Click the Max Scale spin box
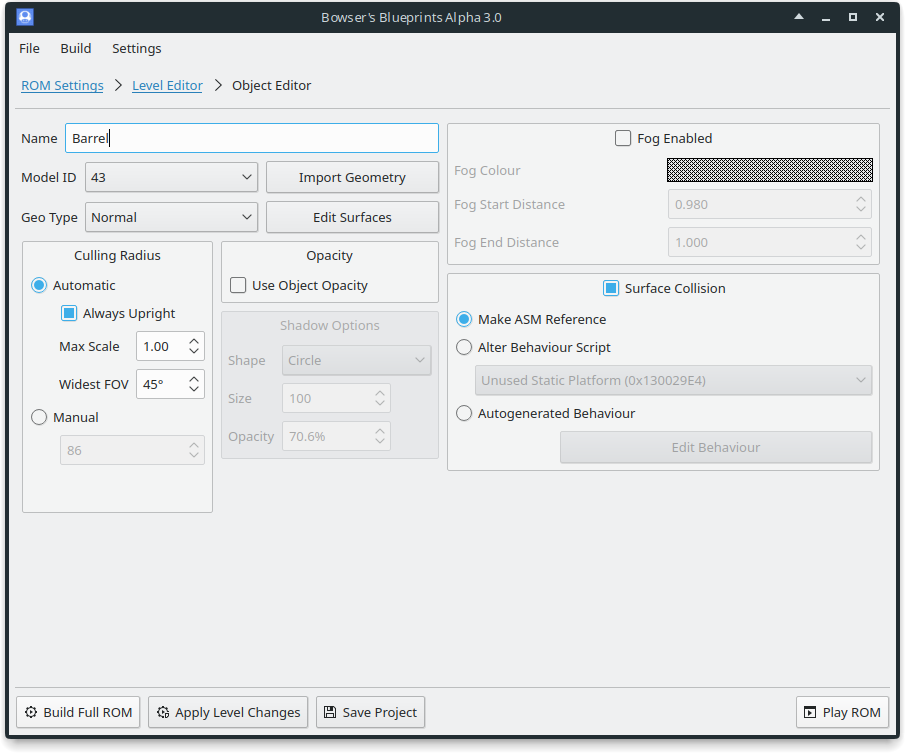The image size is (905, 753). tap(170, 346)
